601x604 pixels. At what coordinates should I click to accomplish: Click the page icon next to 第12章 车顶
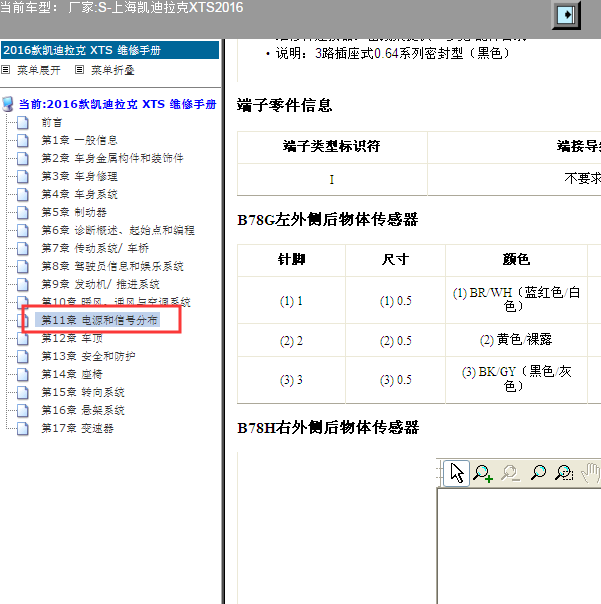coord(23,338)
